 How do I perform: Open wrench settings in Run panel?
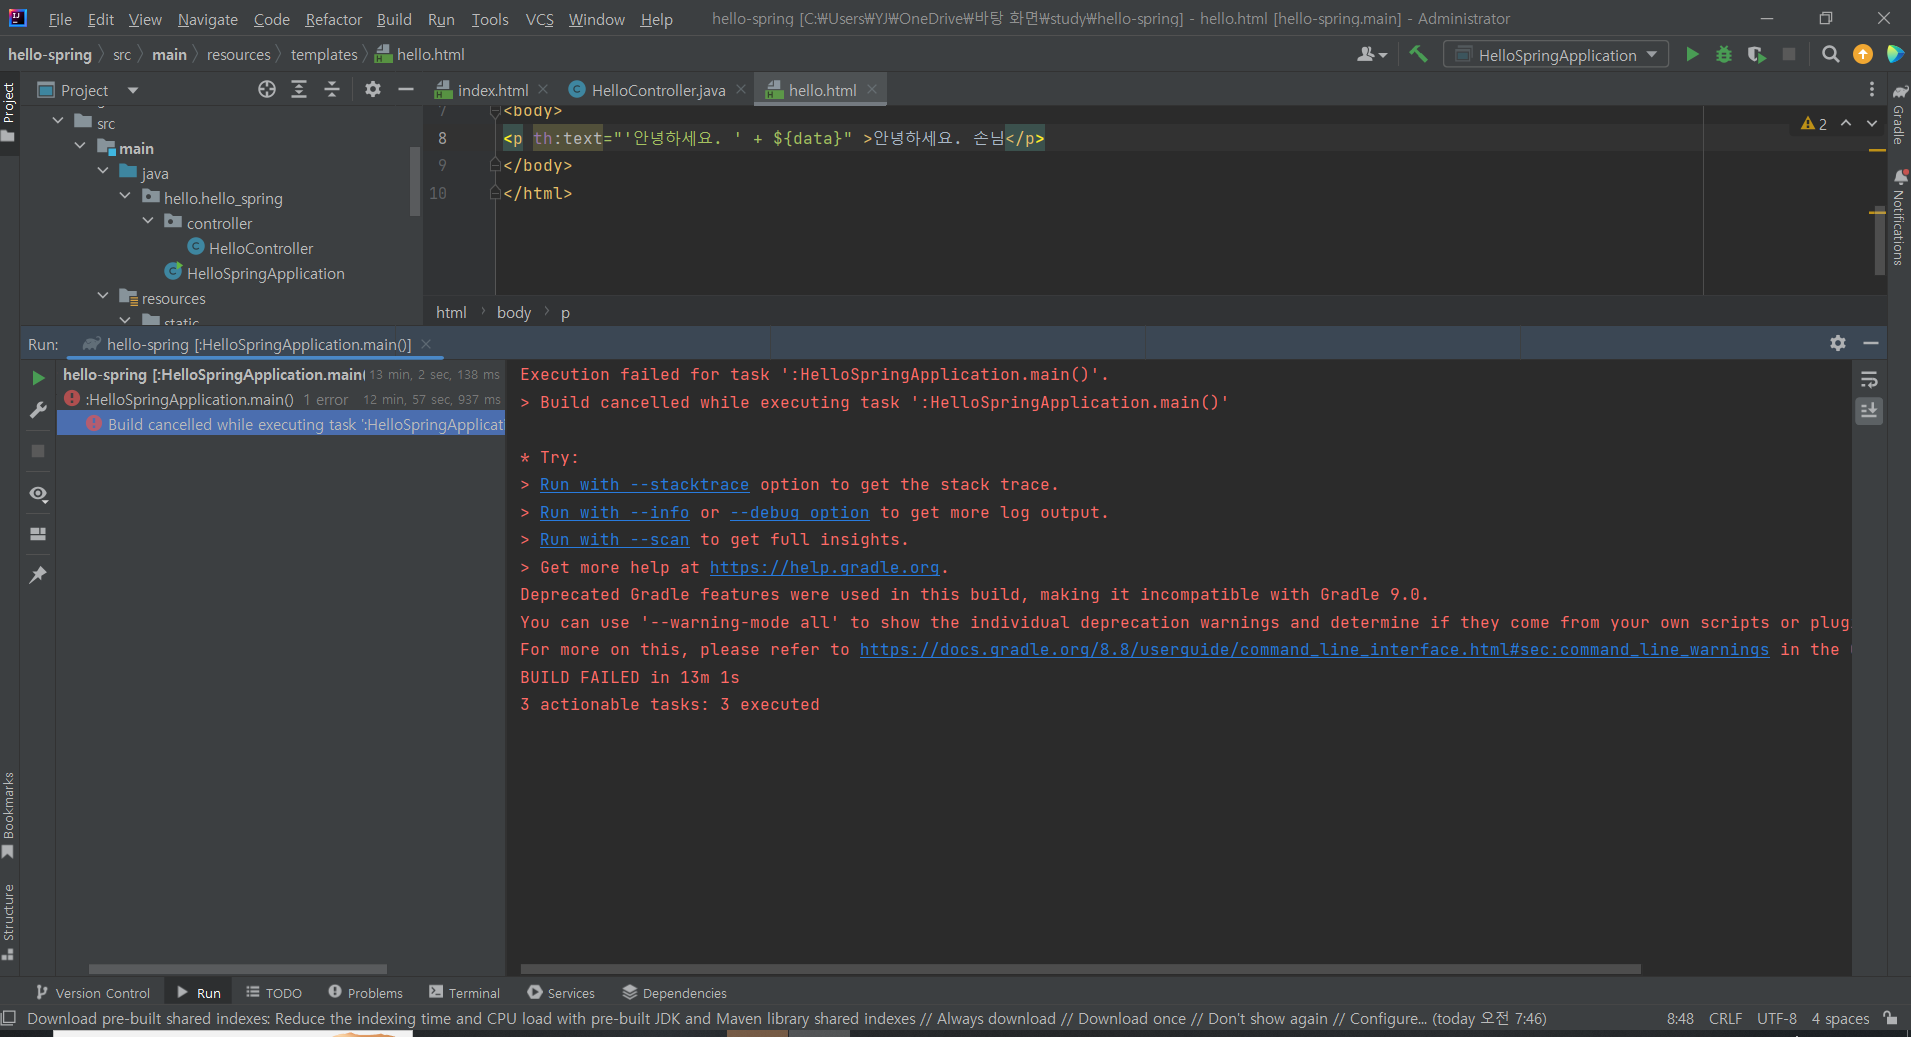point(38,410)
